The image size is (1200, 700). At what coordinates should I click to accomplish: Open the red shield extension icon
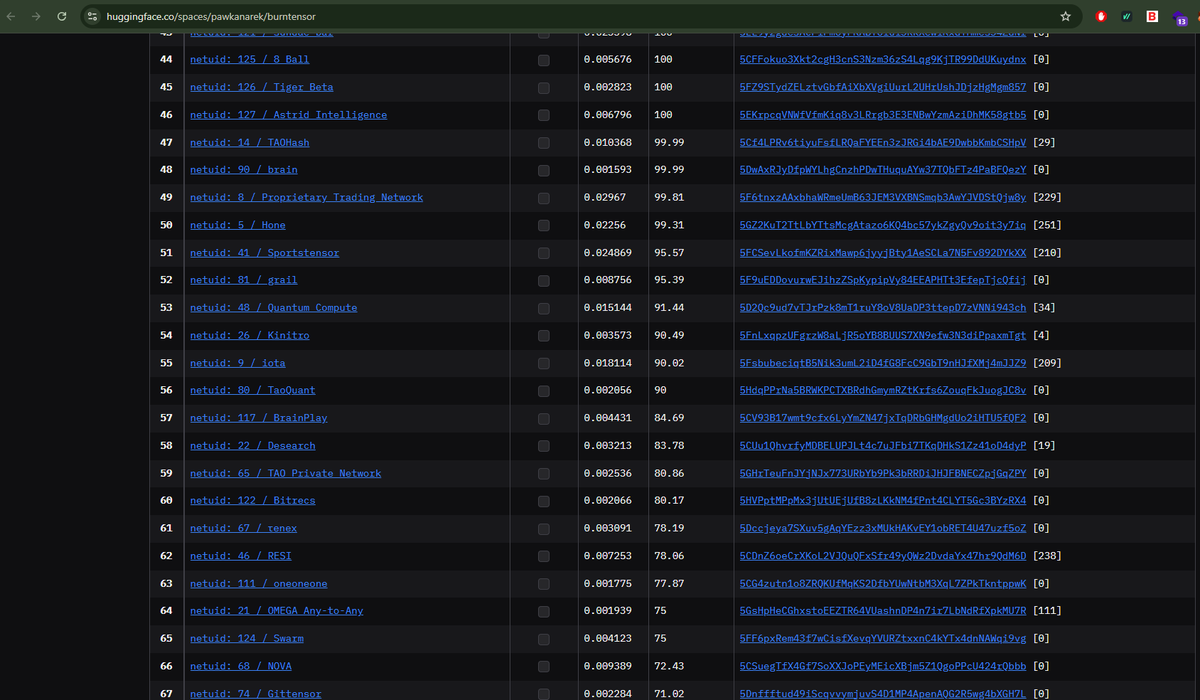click(1102, 17)
